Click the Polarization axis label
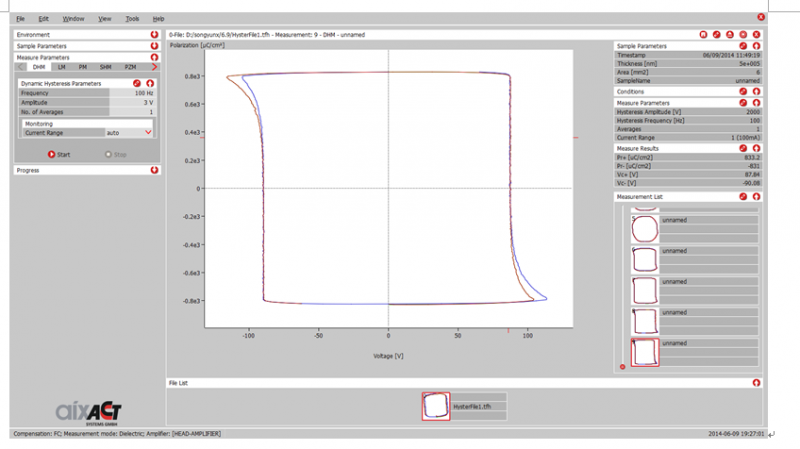This screenshot has height=449, width=800. 197,45
